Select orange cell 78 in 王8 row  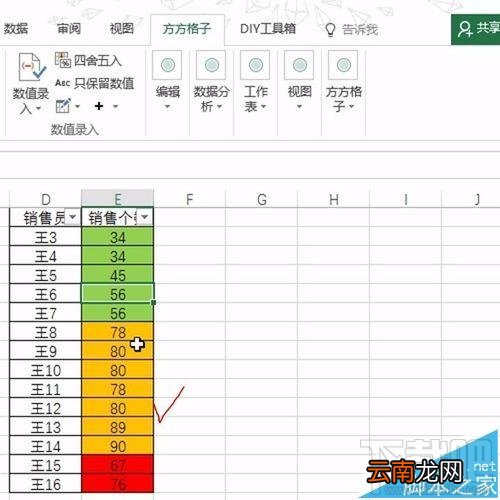[118, 332]
